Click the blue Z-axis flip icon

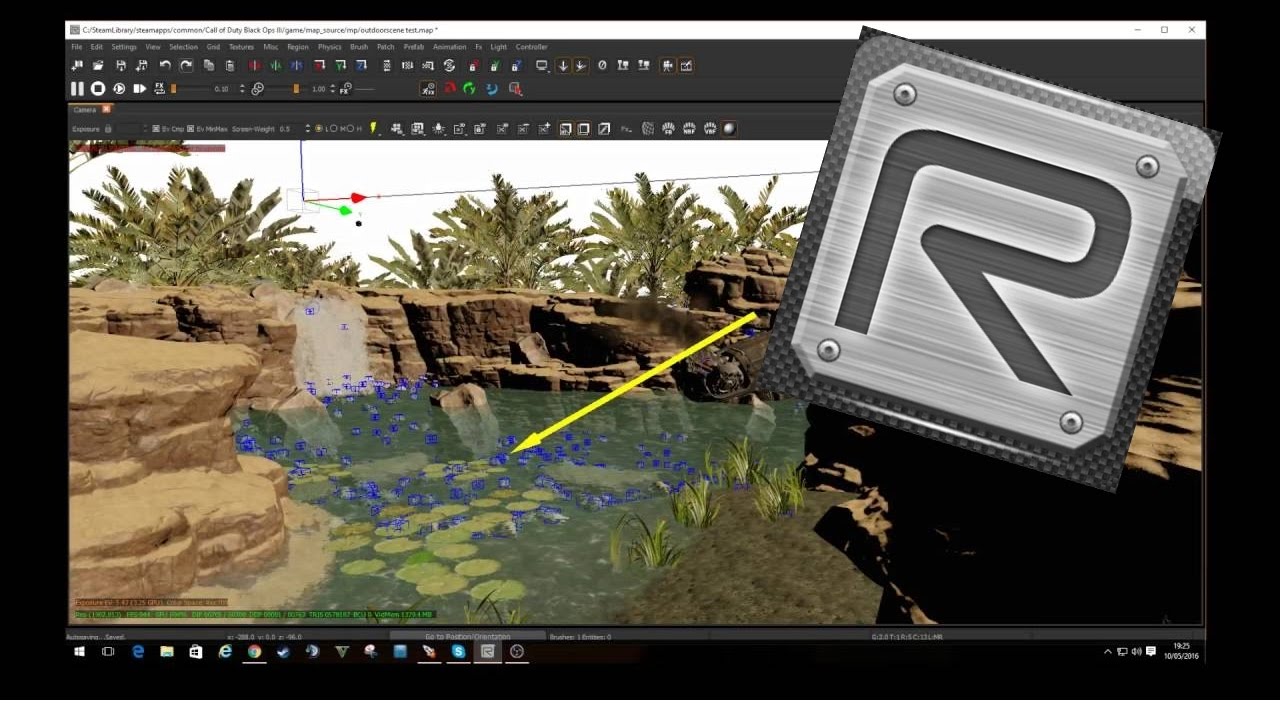(x=296, y=65)
